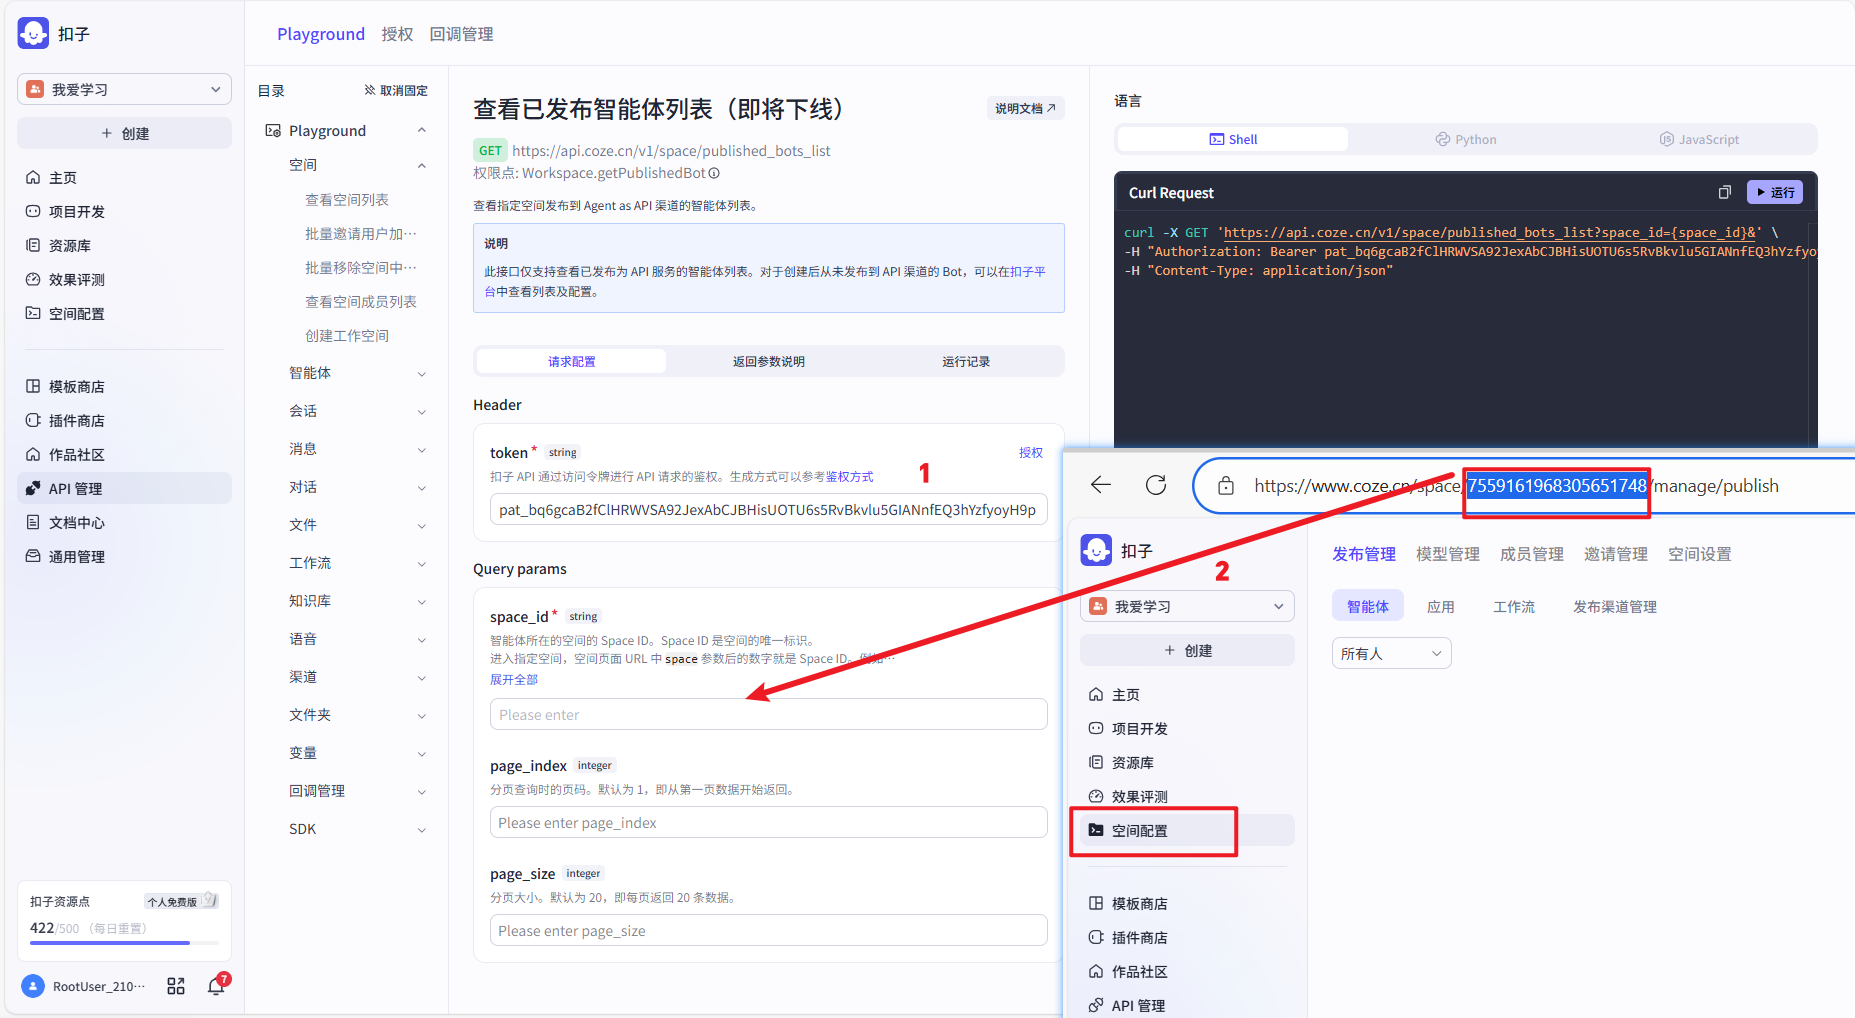Screen dimensions: 1855x1018
Task: Select JavaScript language tab
Action: [1699, 139]
